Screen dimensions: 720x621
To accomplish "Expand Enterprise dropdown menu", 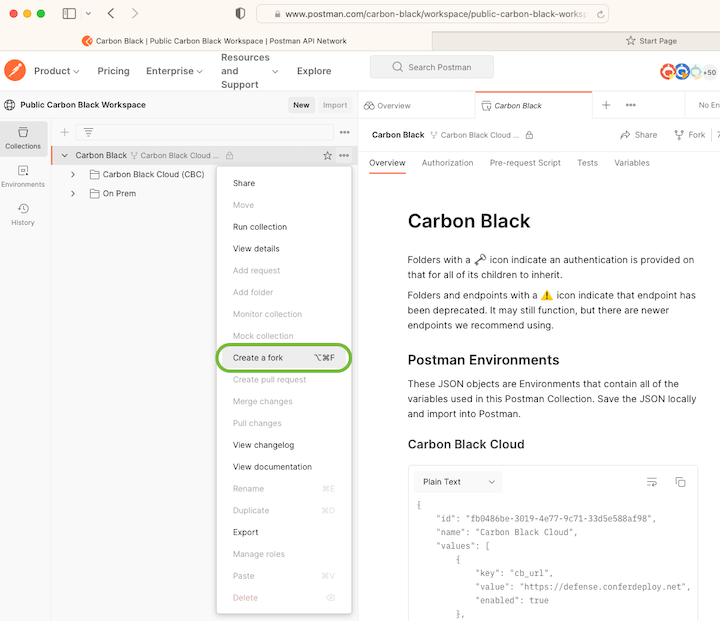I will pos(174,71).
